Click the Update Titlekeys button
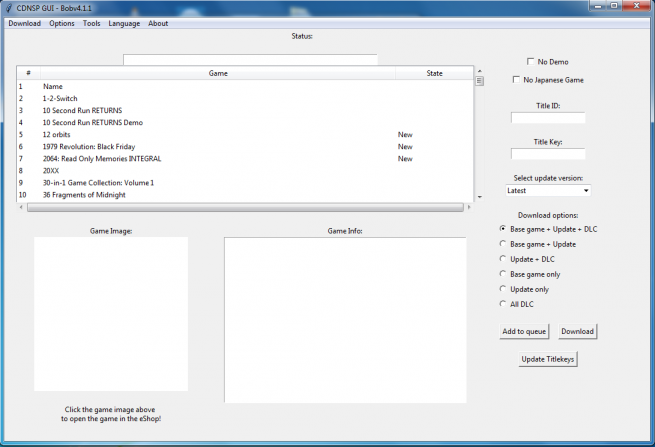The width and height of the screenshot is (655, 447). coord(548,358)
